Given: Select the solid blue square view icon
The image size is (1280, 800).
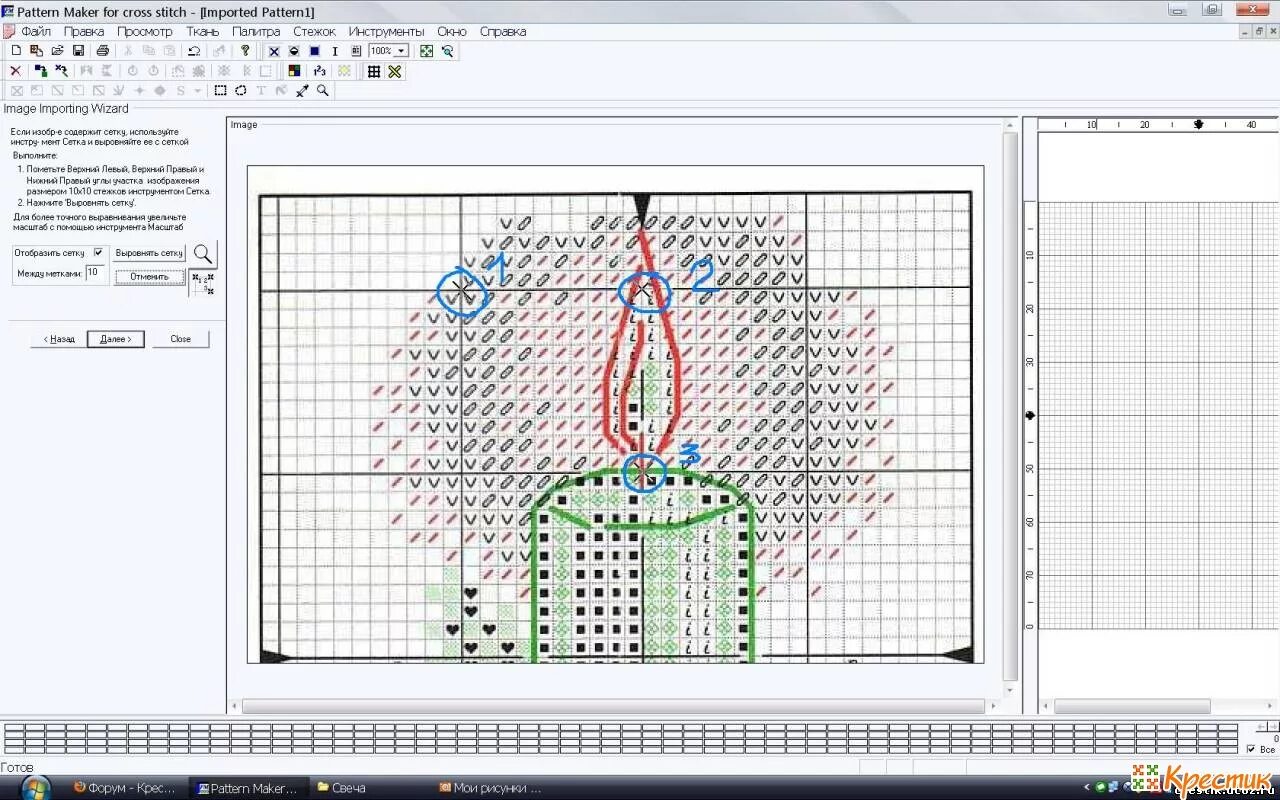Looking at the screenshot, I should tap(314, 51).
